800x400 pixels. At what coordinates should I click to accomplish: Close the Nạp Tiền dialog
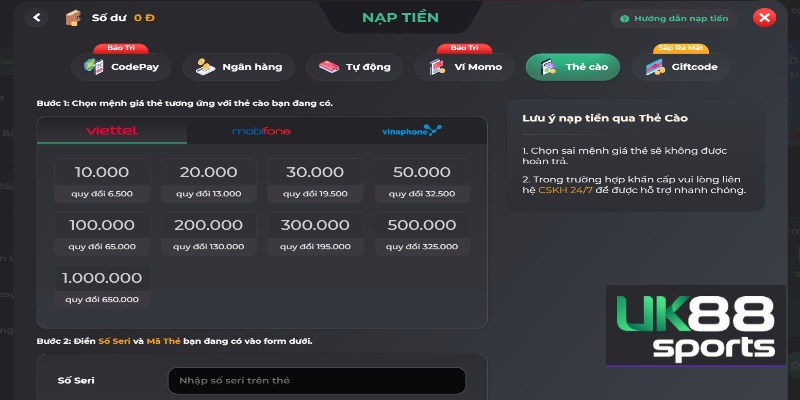[x=765, y=18]
